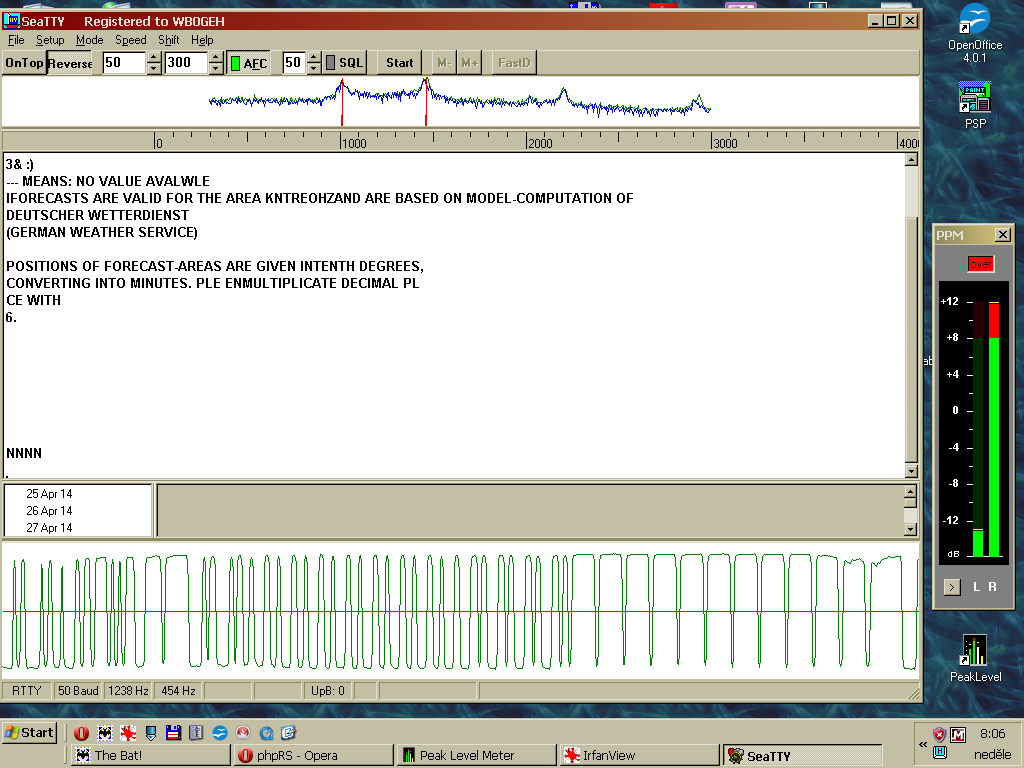Click the baud rate field showing 50
The image size is (1024, 768).
124,63
